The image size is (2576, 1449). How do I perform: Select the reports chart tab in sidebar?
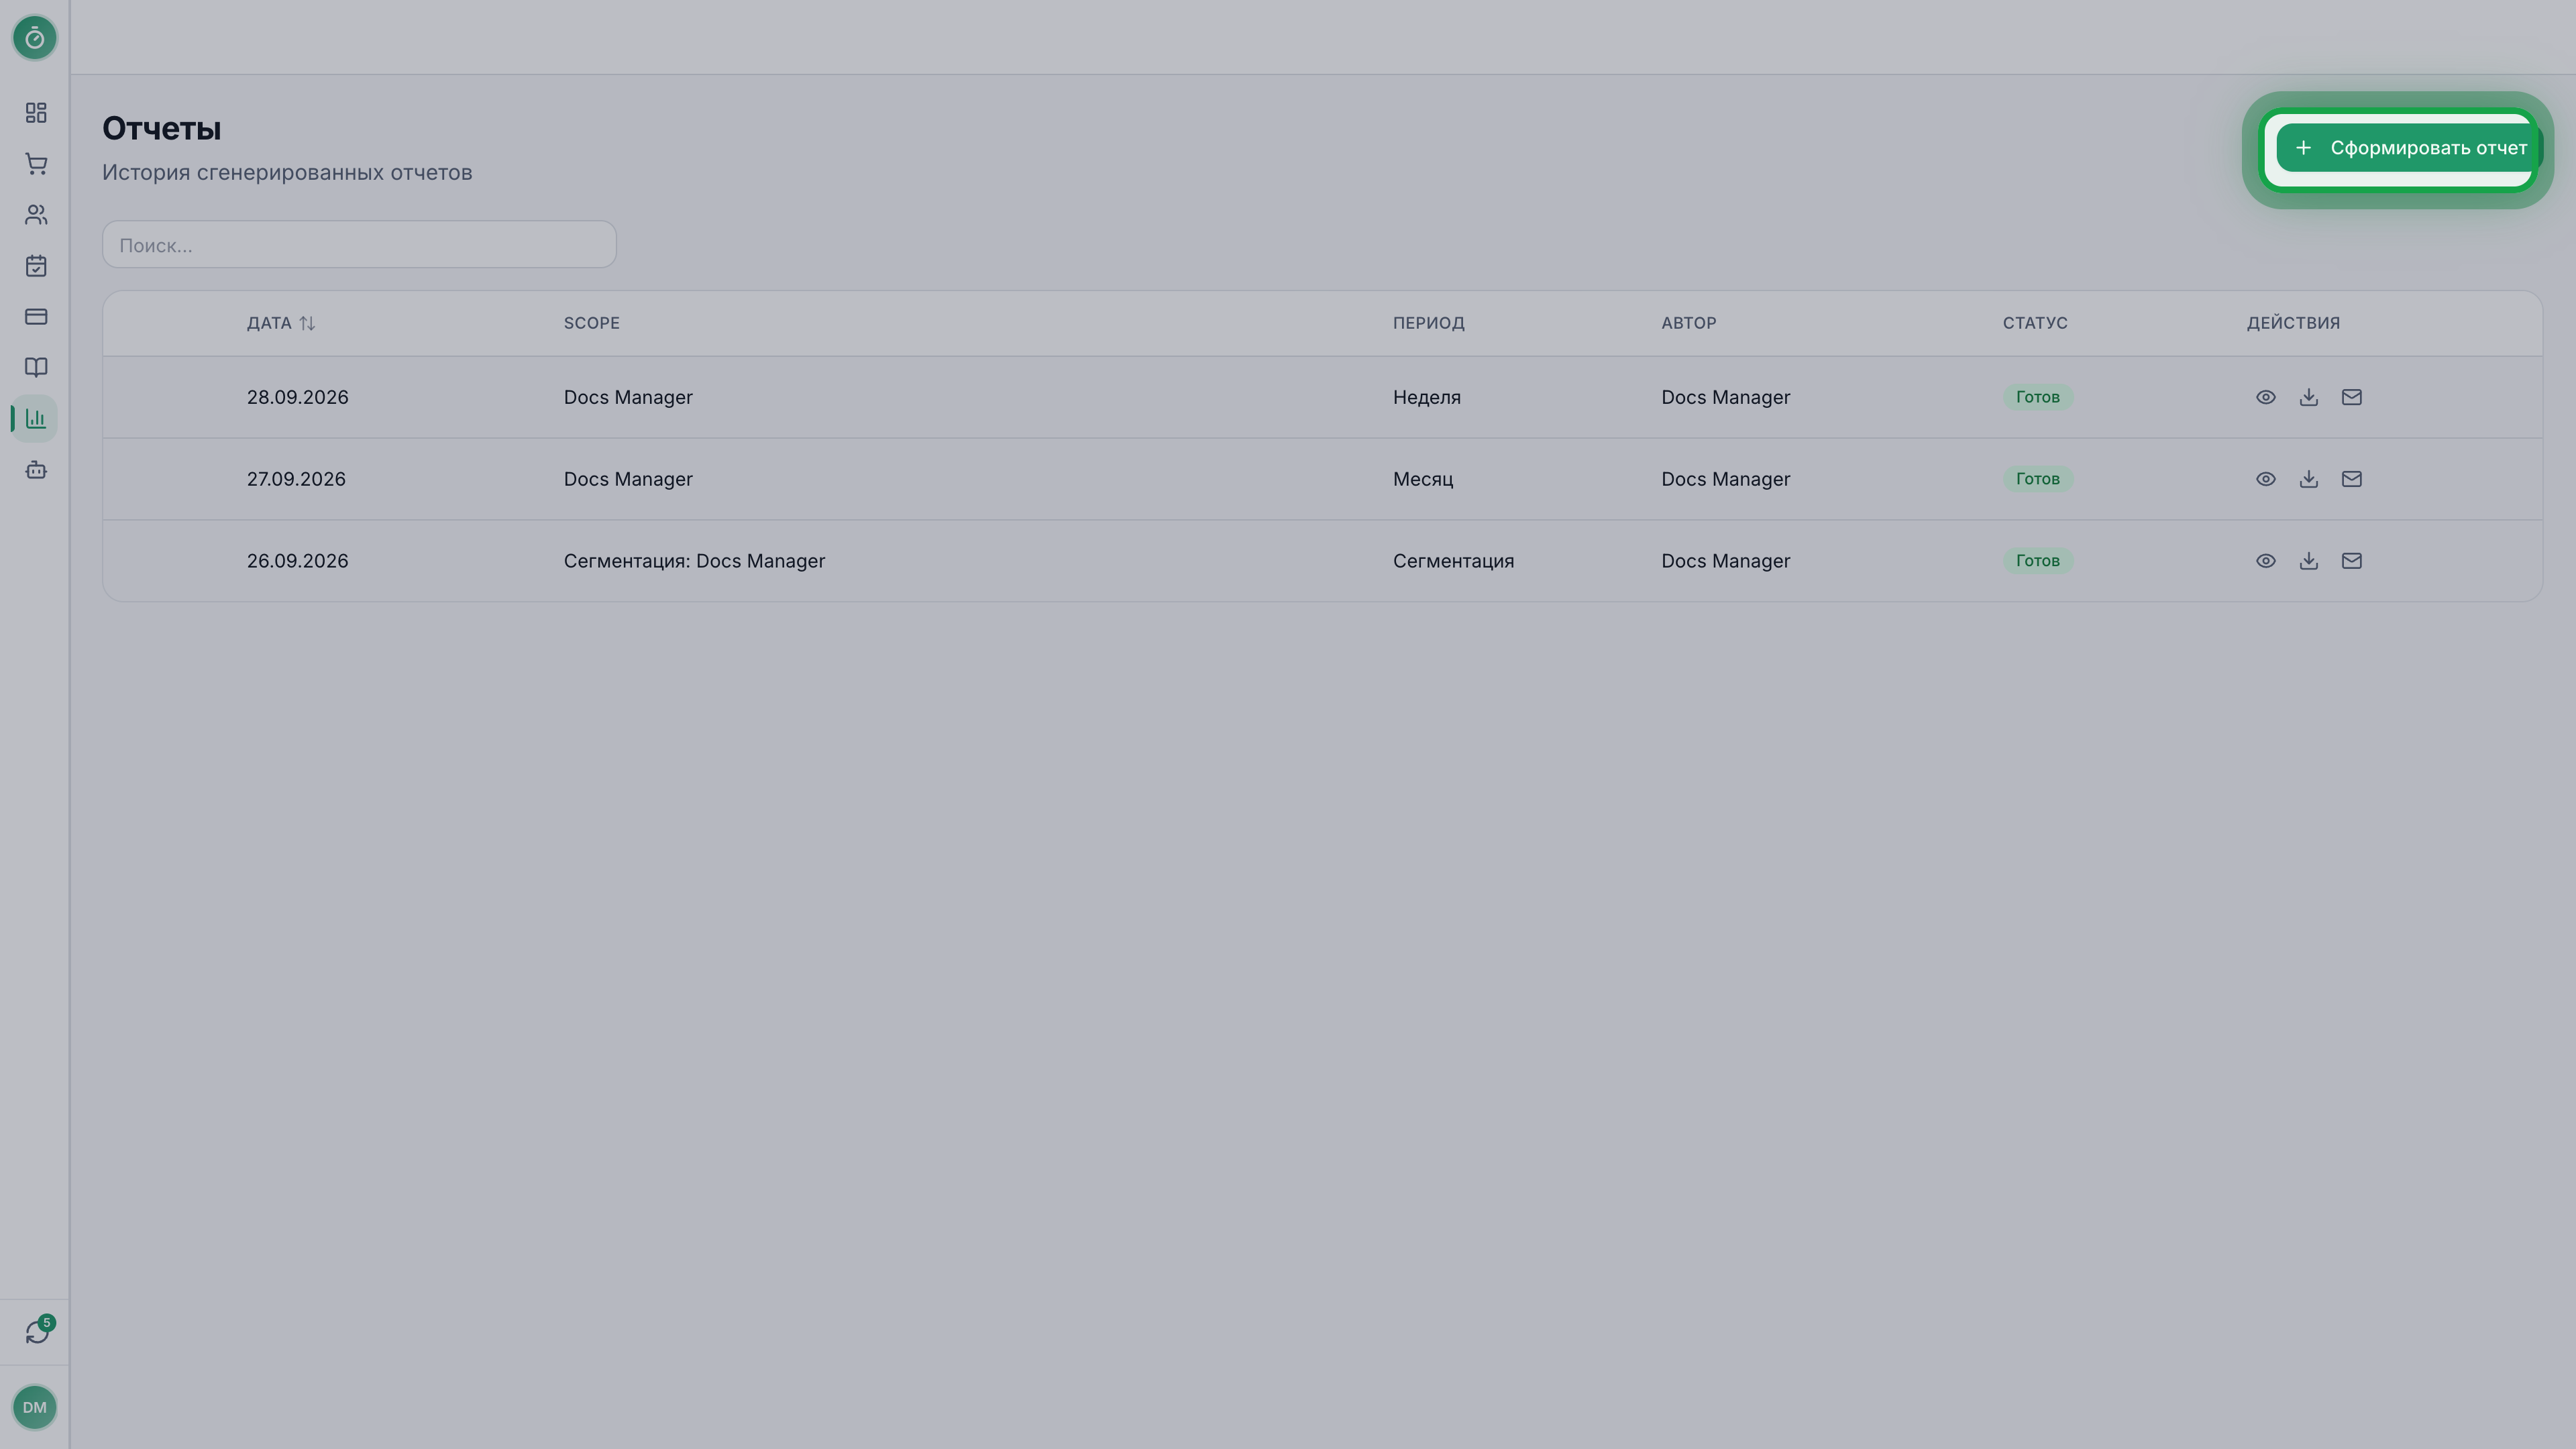tap(36, 419)
